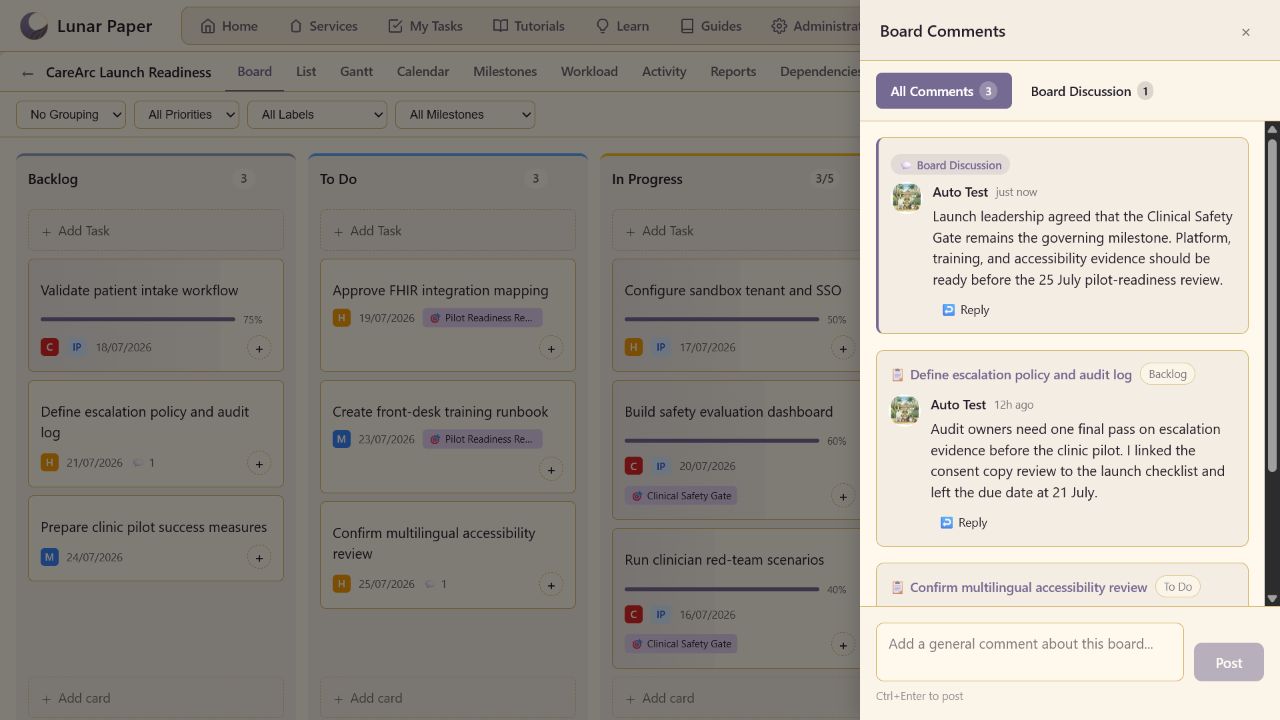Click the H priority badge on Approve FHIR integration mapping
Screen dimensions: 1280x720
coord(341,318)
